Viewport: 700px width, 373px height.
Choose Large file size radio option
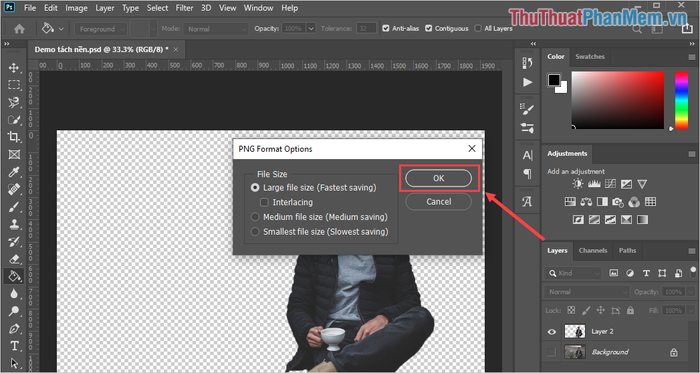(255, 188)
